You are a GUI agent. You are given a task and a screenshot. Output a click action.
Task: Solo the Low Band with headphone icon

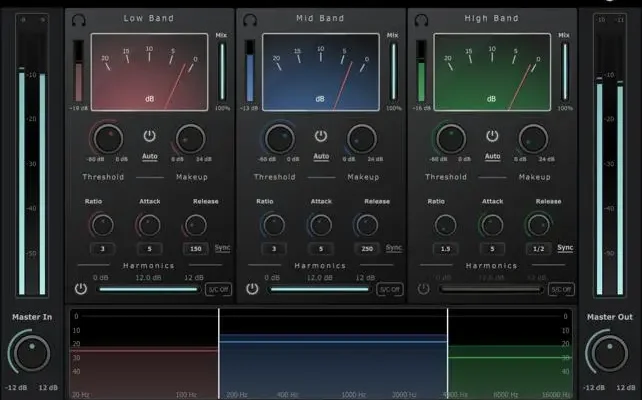(77, 19)
